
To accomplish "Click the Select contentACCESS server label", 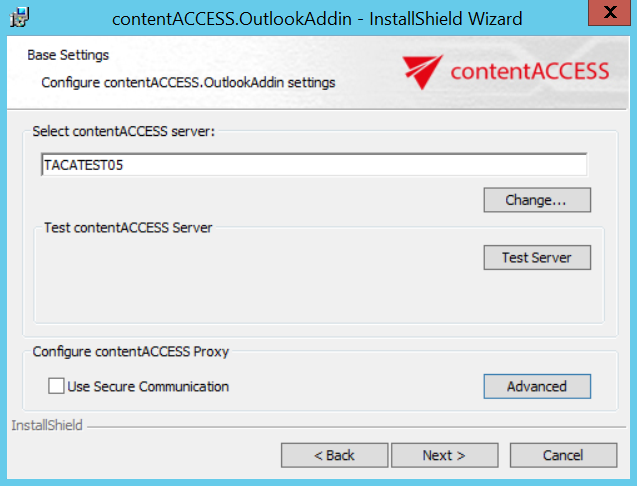I will click(x=124, y=131).
